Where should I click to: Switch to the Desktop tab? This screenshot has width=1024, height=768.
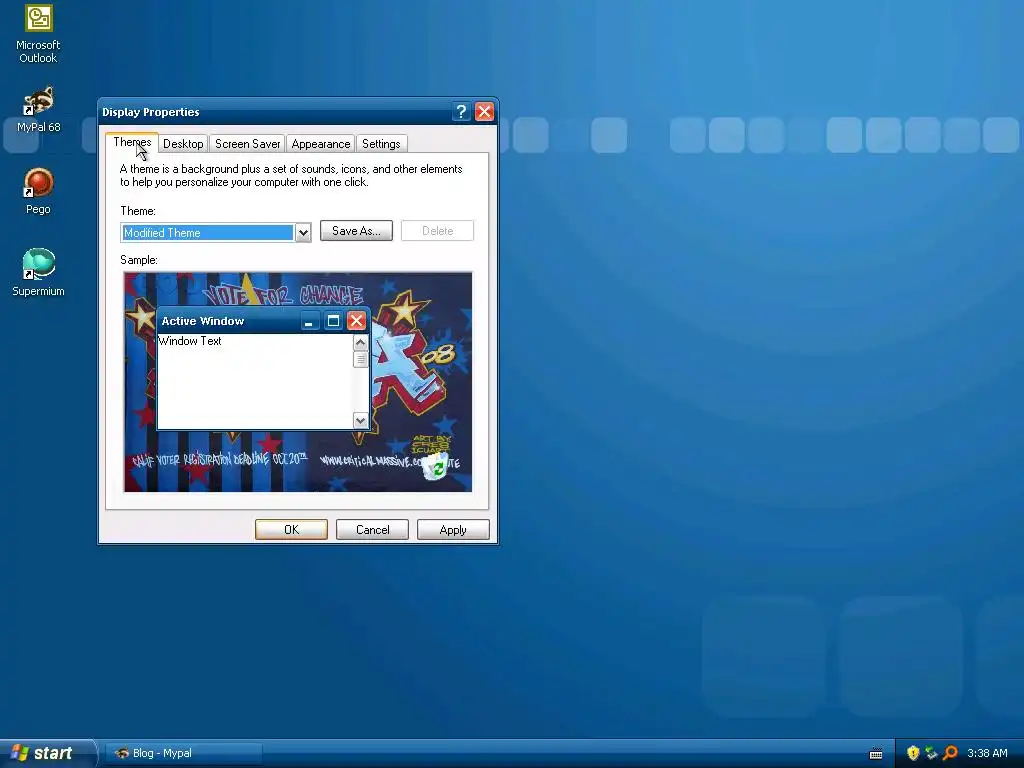[x=183, y=144]
